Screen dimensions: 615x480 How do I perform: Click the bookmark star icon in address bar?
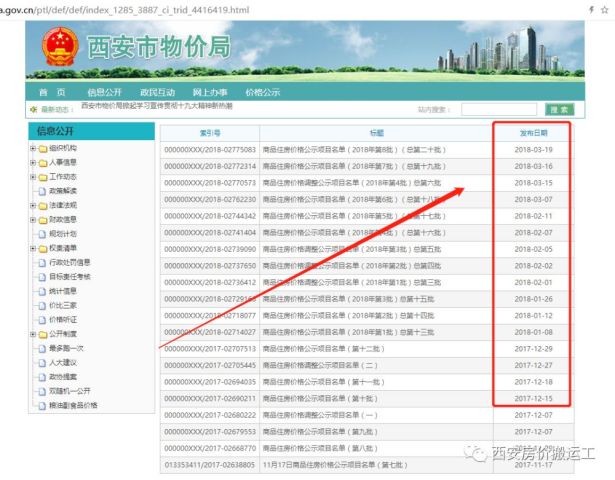pyautogui.click(x=604, y=10)
